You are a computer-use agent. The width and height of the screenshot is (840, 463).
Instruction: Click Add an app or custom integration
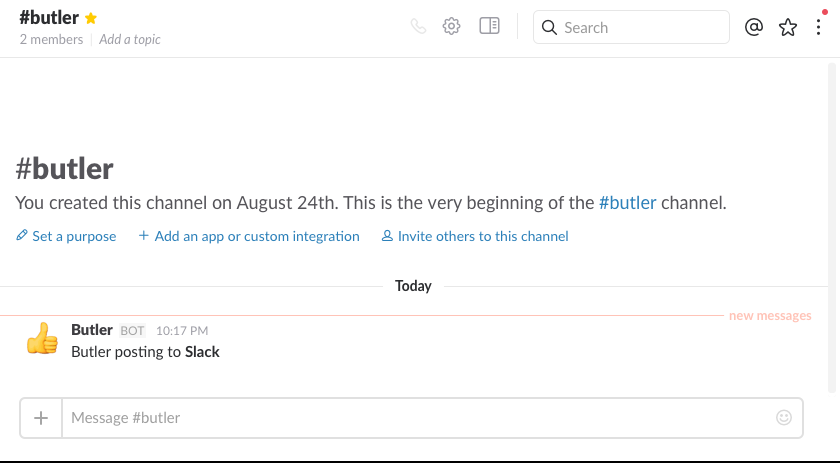click(x=249, y=236)
